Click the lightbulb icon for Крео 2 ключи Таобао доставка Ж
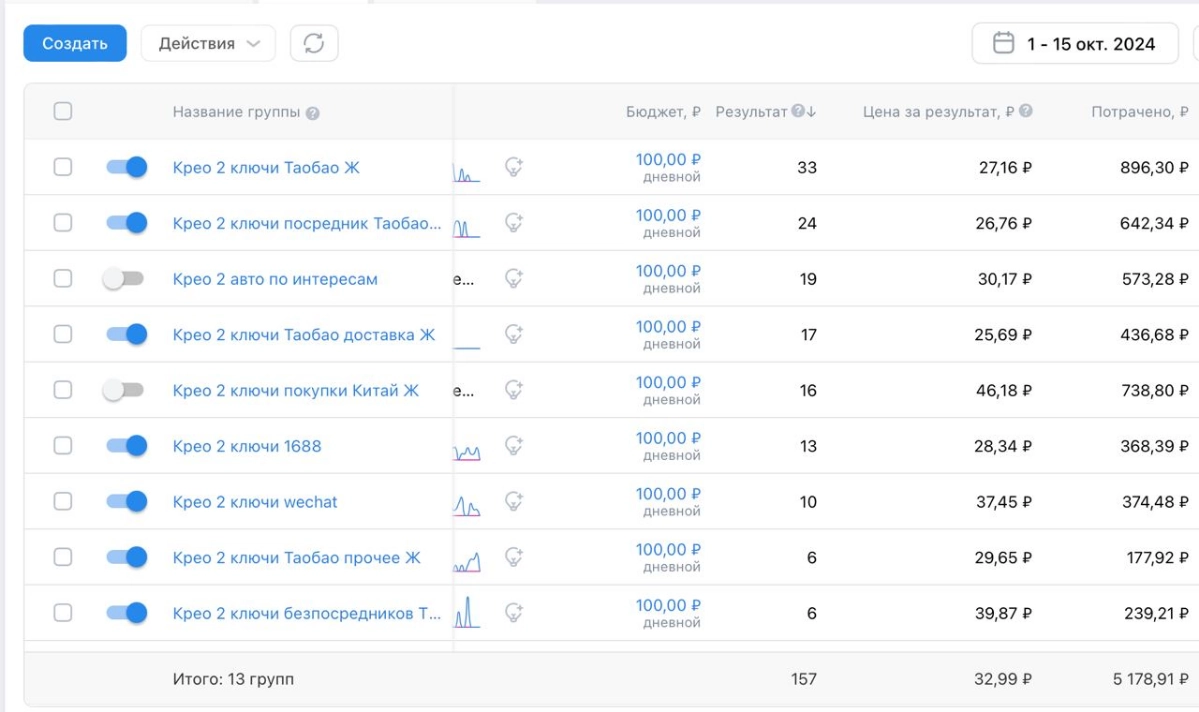 514,334
